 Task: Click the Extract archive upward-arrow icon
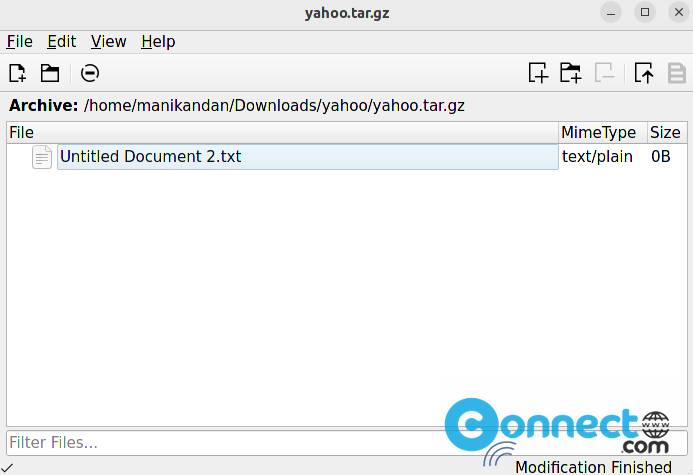tap(644, 72)
